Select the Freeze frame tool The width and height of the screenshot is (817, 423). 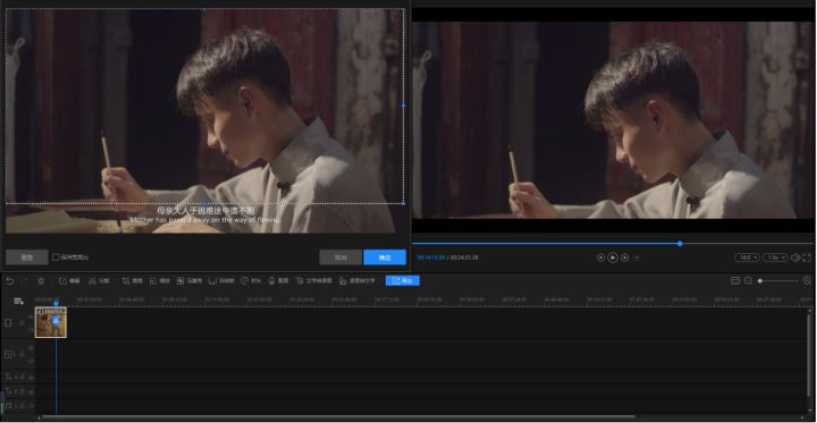coord(221,281)
